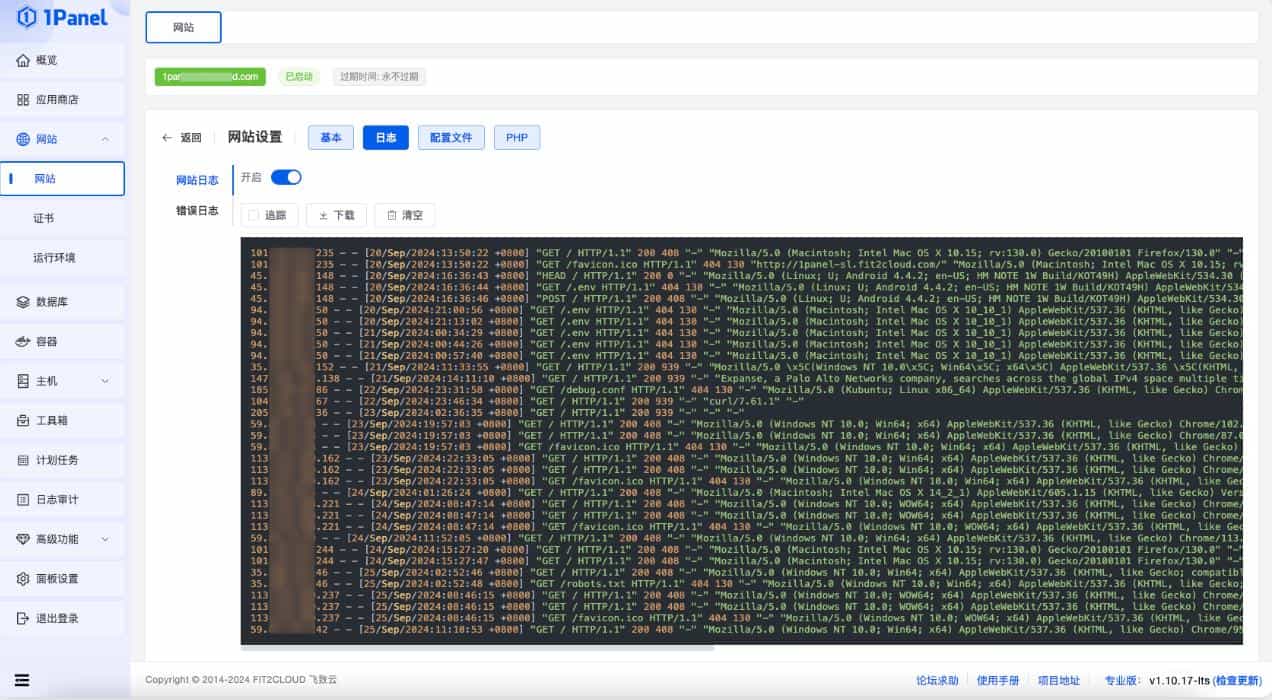
Task: Open the 数据库 database section
Action: pyautogui.click(x=52, y=301)
